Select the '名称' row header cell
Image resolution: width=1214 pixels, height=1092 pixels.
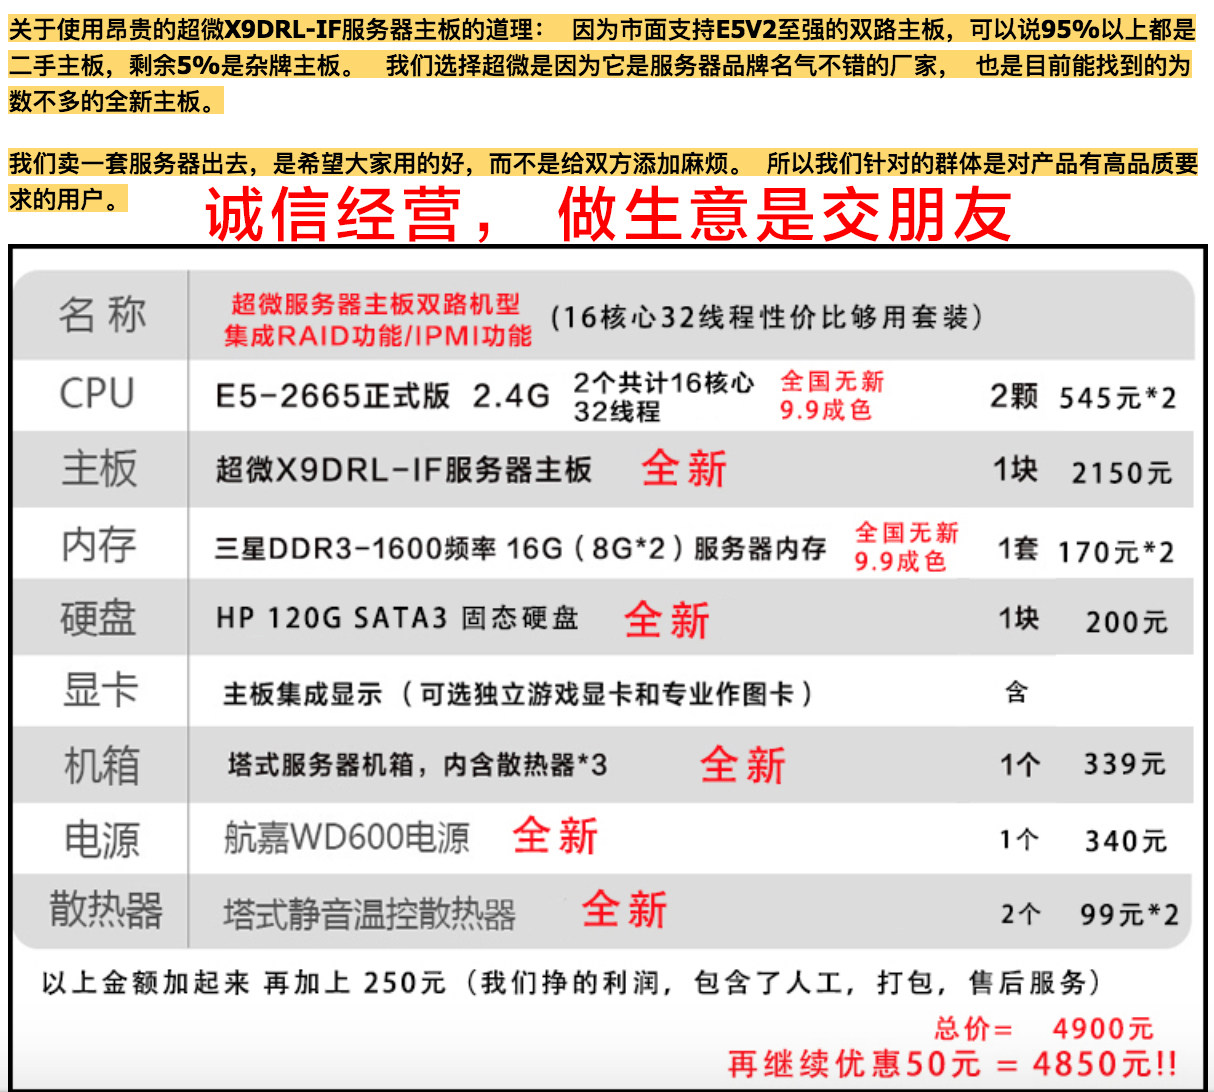tap(102, 315)
